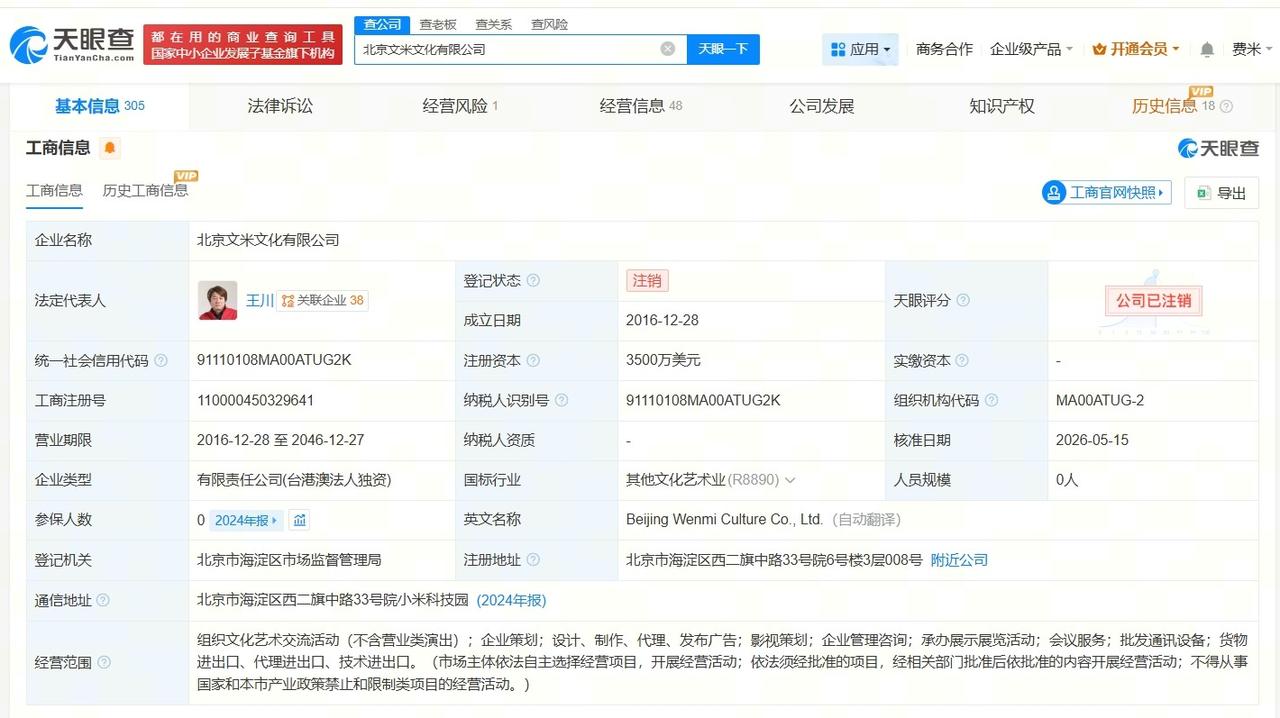This screenshot has height=718, width=1280.
Task: Click the 工商官网快照 button
Action: [1106, 193]
